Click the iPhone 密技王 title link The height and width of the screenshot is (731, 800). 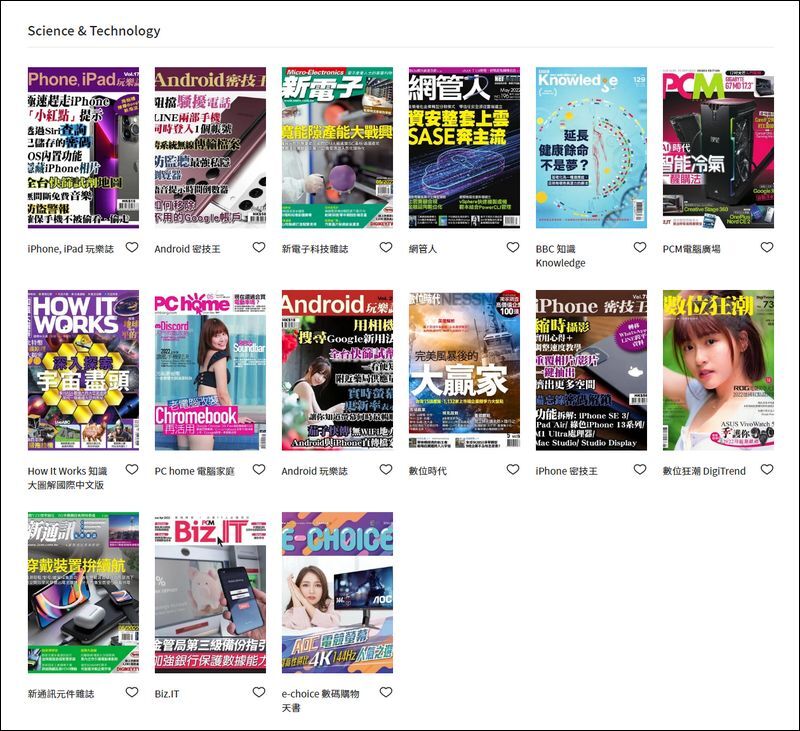[567, 471]
